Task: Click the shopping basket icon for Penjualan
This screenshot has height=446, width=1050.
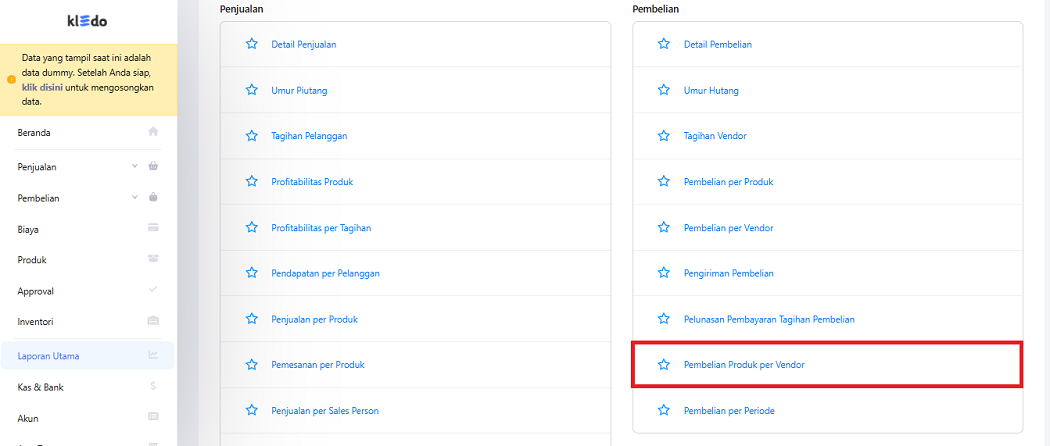Action: (x=153, y=166)
